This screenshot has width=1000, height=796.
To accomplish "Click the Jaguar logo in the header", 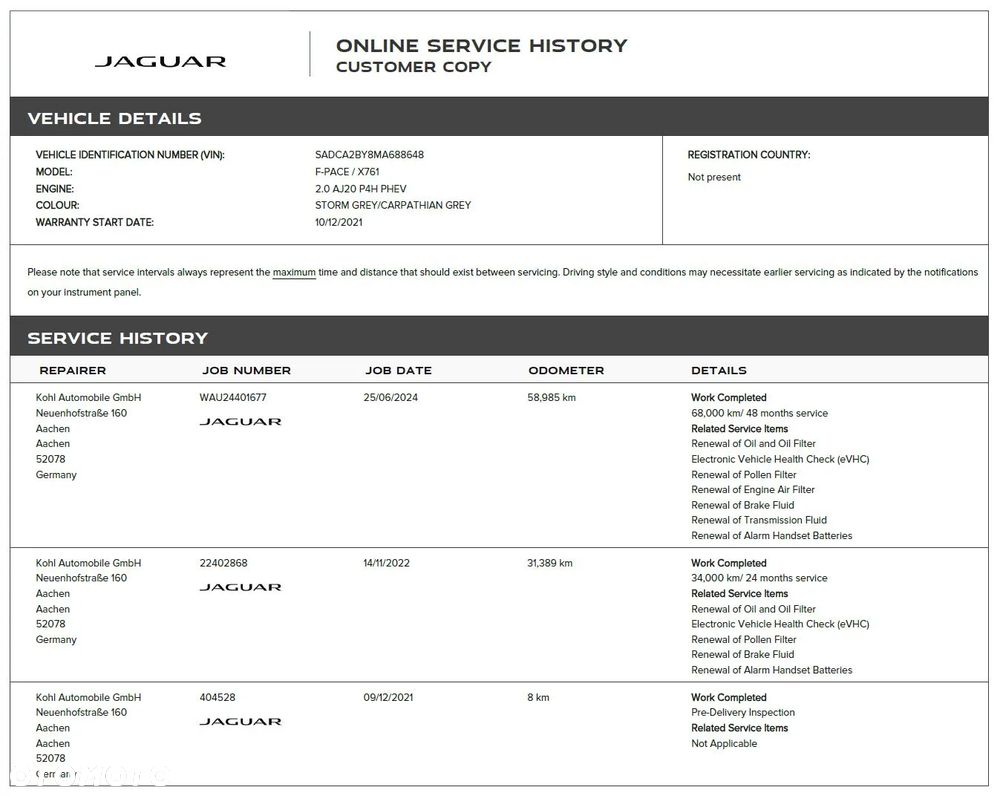I will [160, 62].
